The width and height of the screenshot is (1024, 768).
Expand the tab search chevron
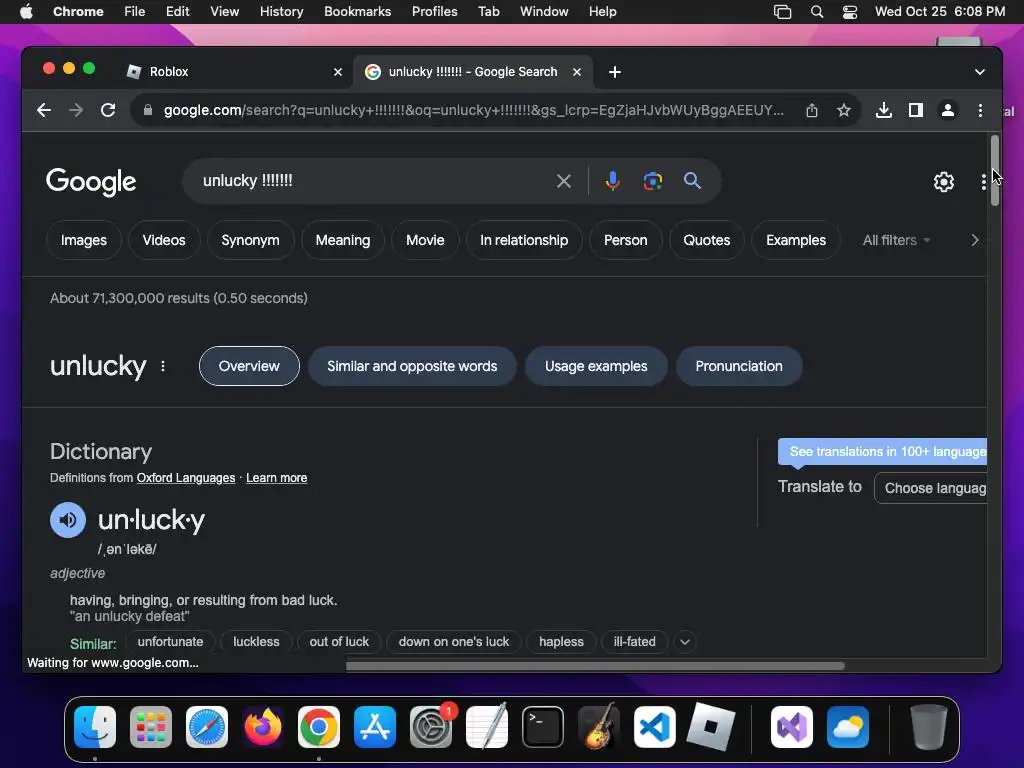click(x=980, y=72)
